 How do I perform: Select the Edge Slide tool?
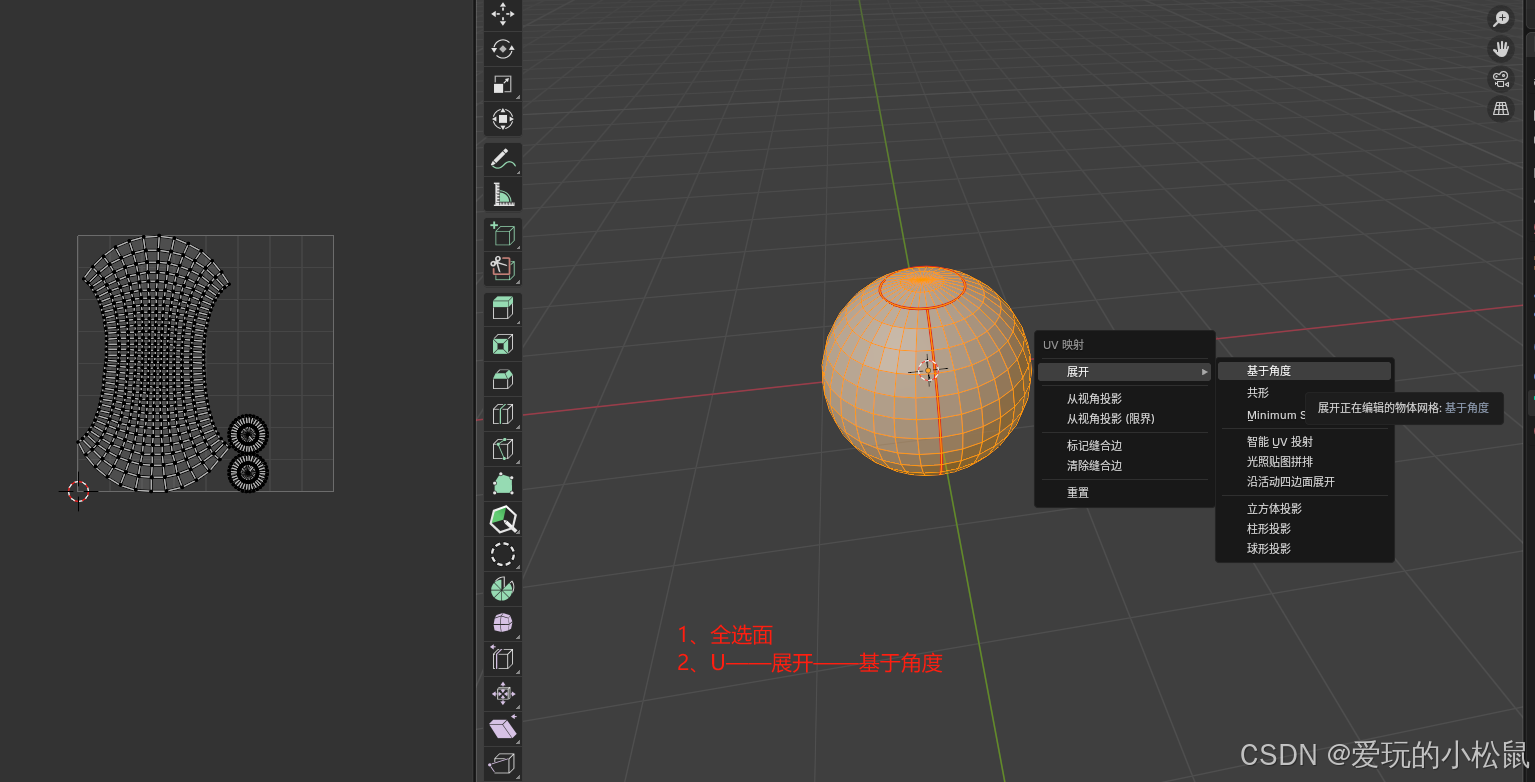click(x=503, y=658)
